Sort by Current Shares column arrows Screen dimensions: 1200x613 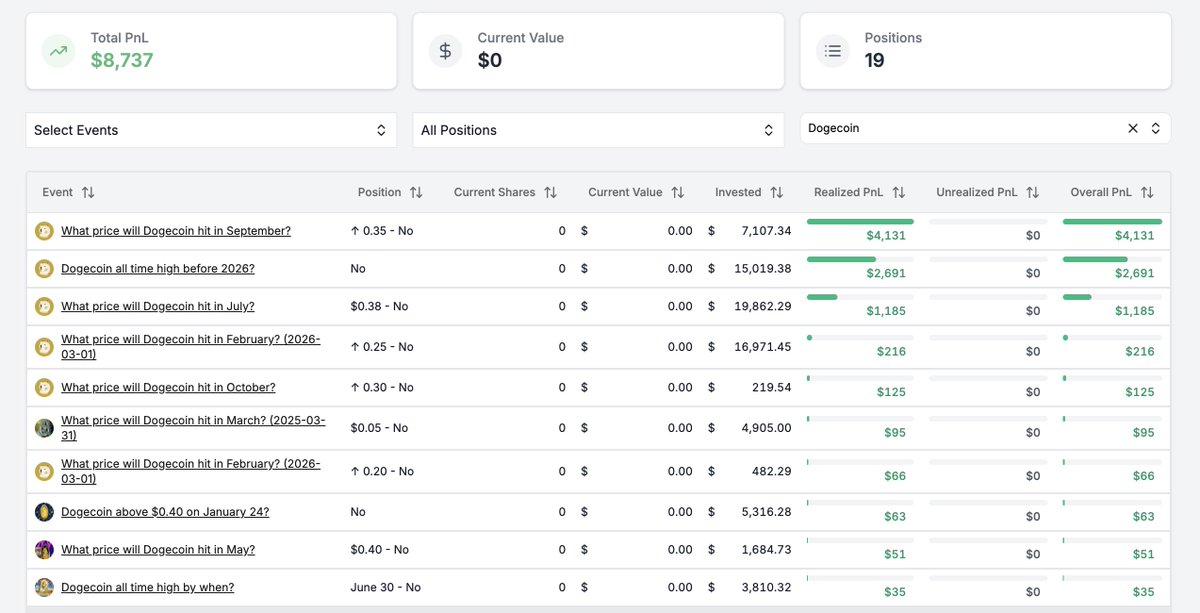[550, 192]
